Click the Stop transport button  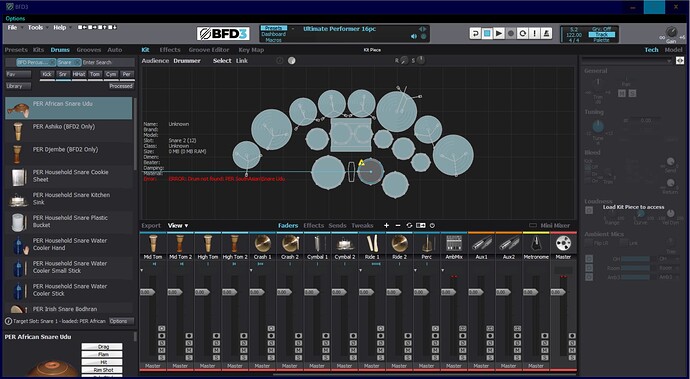click(487, 33)
